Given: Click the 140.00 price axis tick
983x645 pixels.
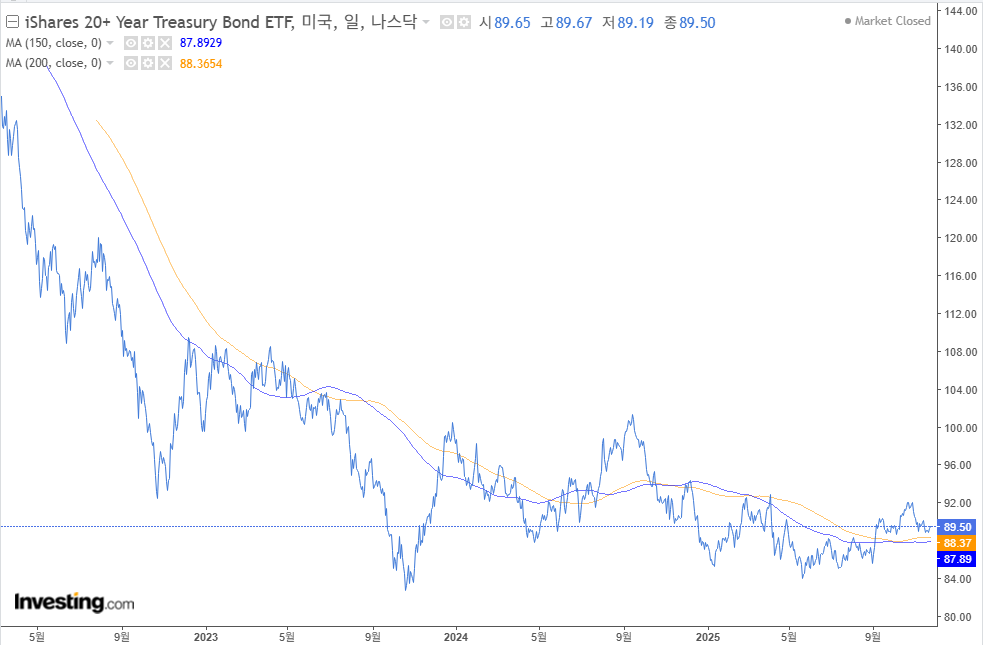Looking at the screenshot, I should 960,49.
